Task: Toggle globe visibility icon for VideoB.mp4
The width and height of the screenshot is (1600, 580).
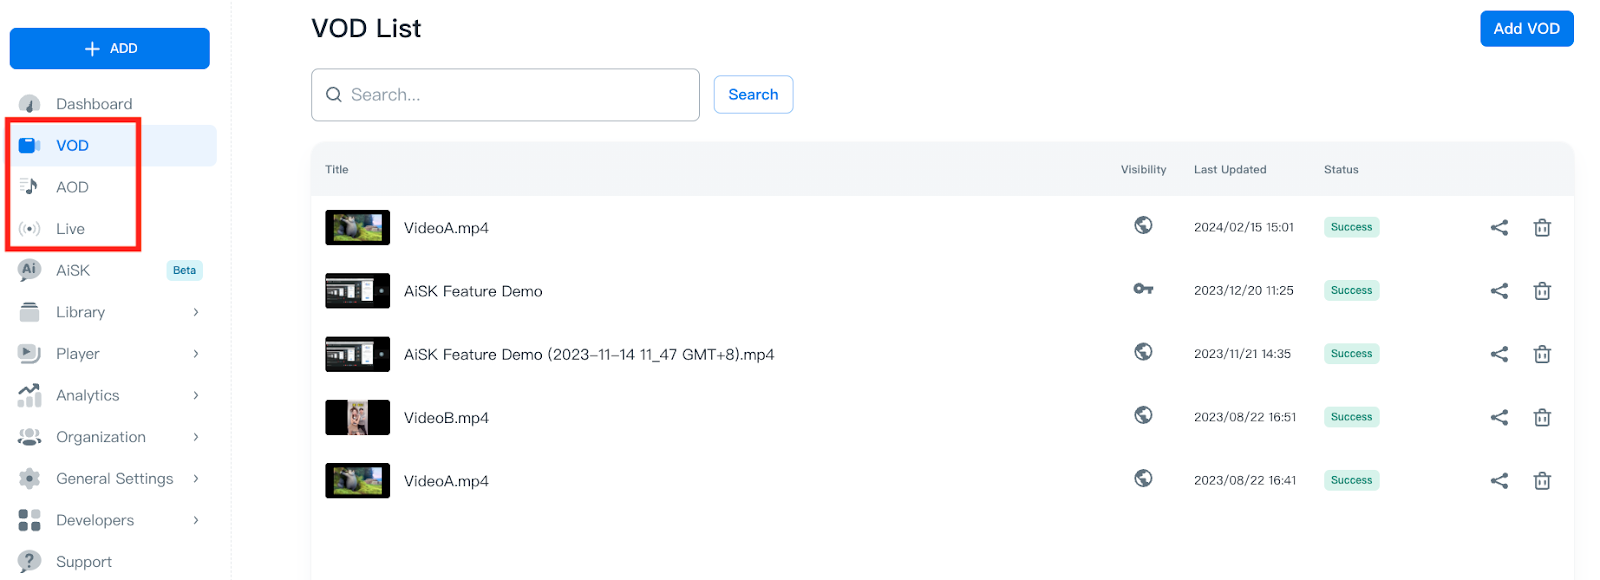Action: [x=1143, y=415]
